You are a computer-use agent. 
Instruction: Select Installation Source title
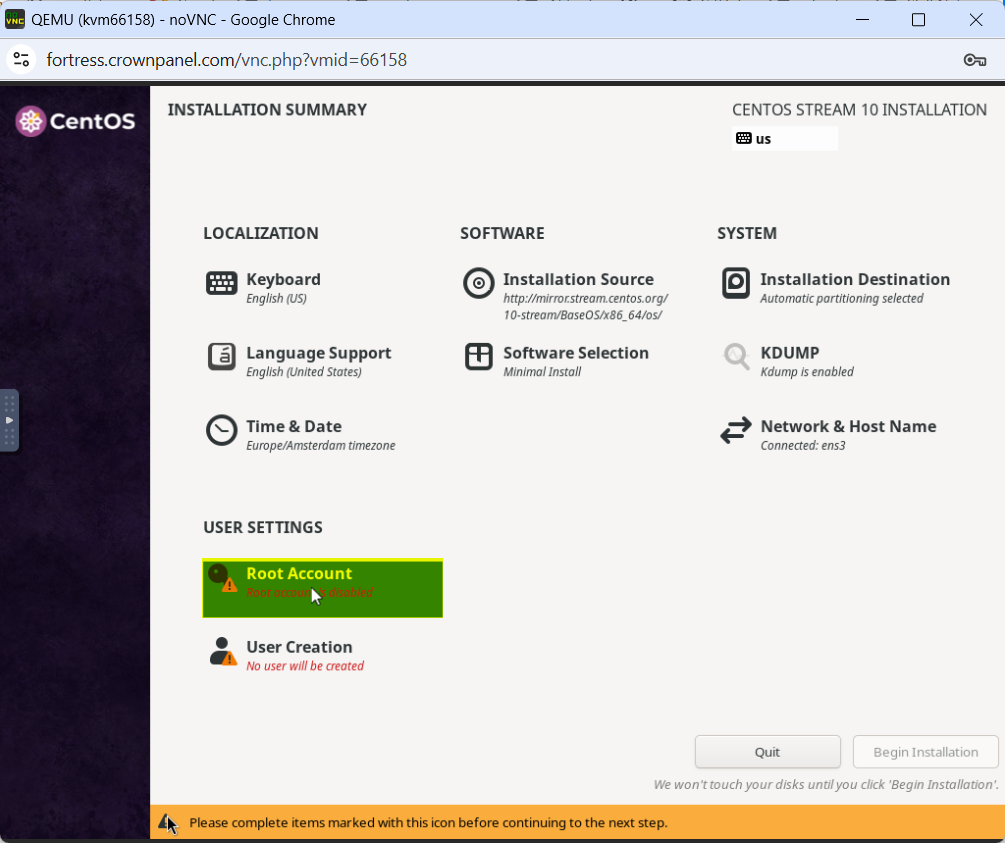click(578, 280)
